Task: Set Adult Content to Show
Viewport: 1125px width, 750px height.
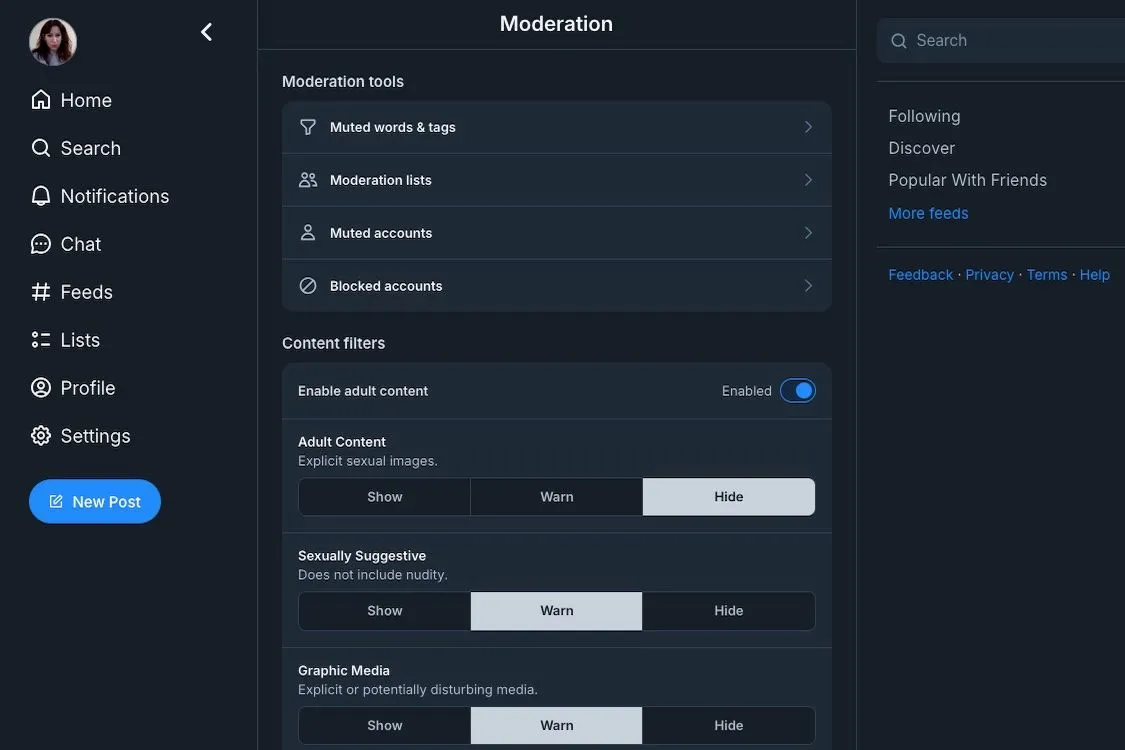Action: tap(385, 497)
